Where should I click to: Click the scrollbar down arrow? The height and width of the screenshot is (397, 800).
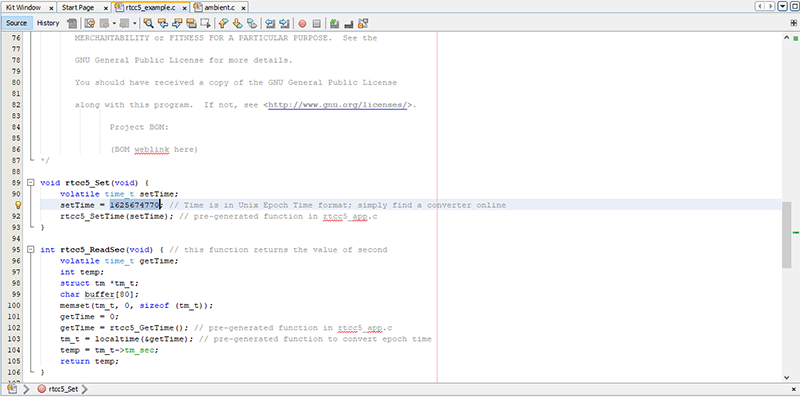click(786, 377)
